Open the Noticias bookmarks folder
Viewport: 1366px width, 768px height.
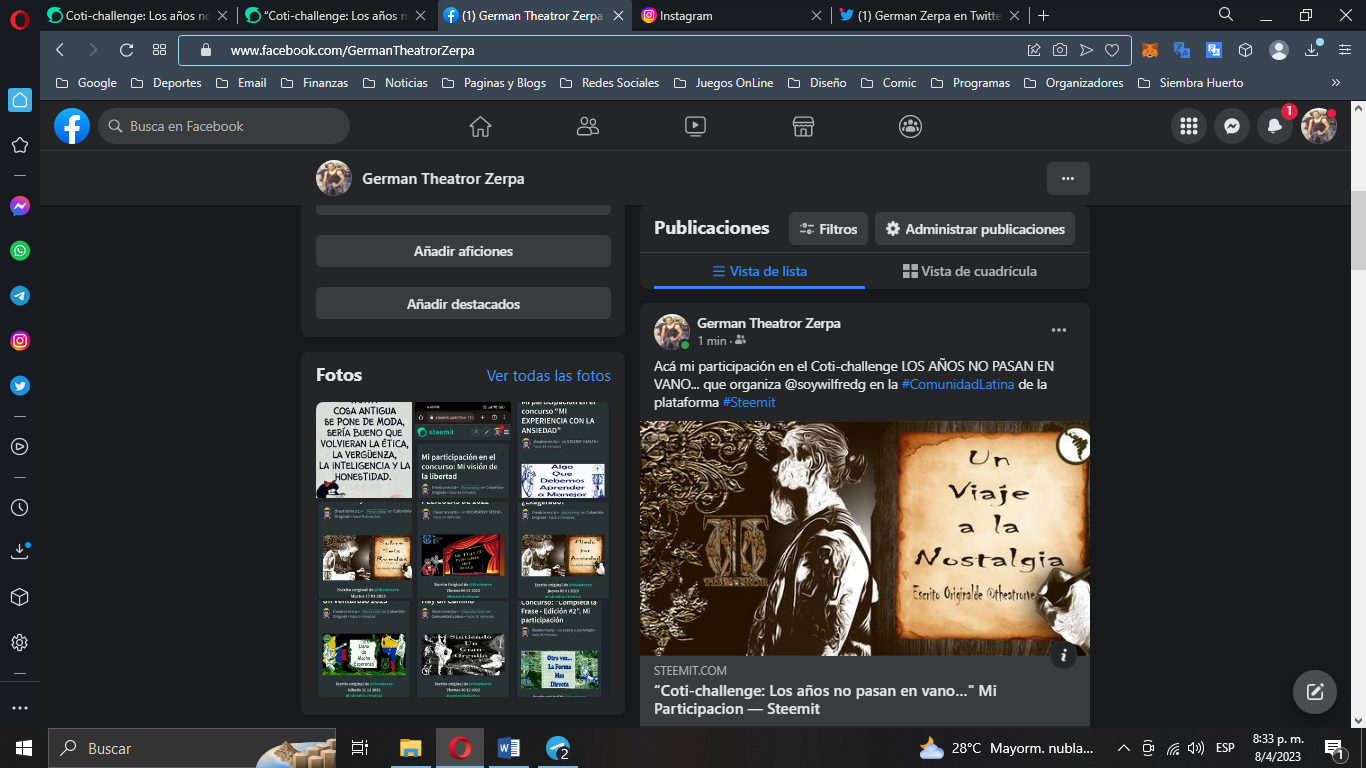pos(395,83)
